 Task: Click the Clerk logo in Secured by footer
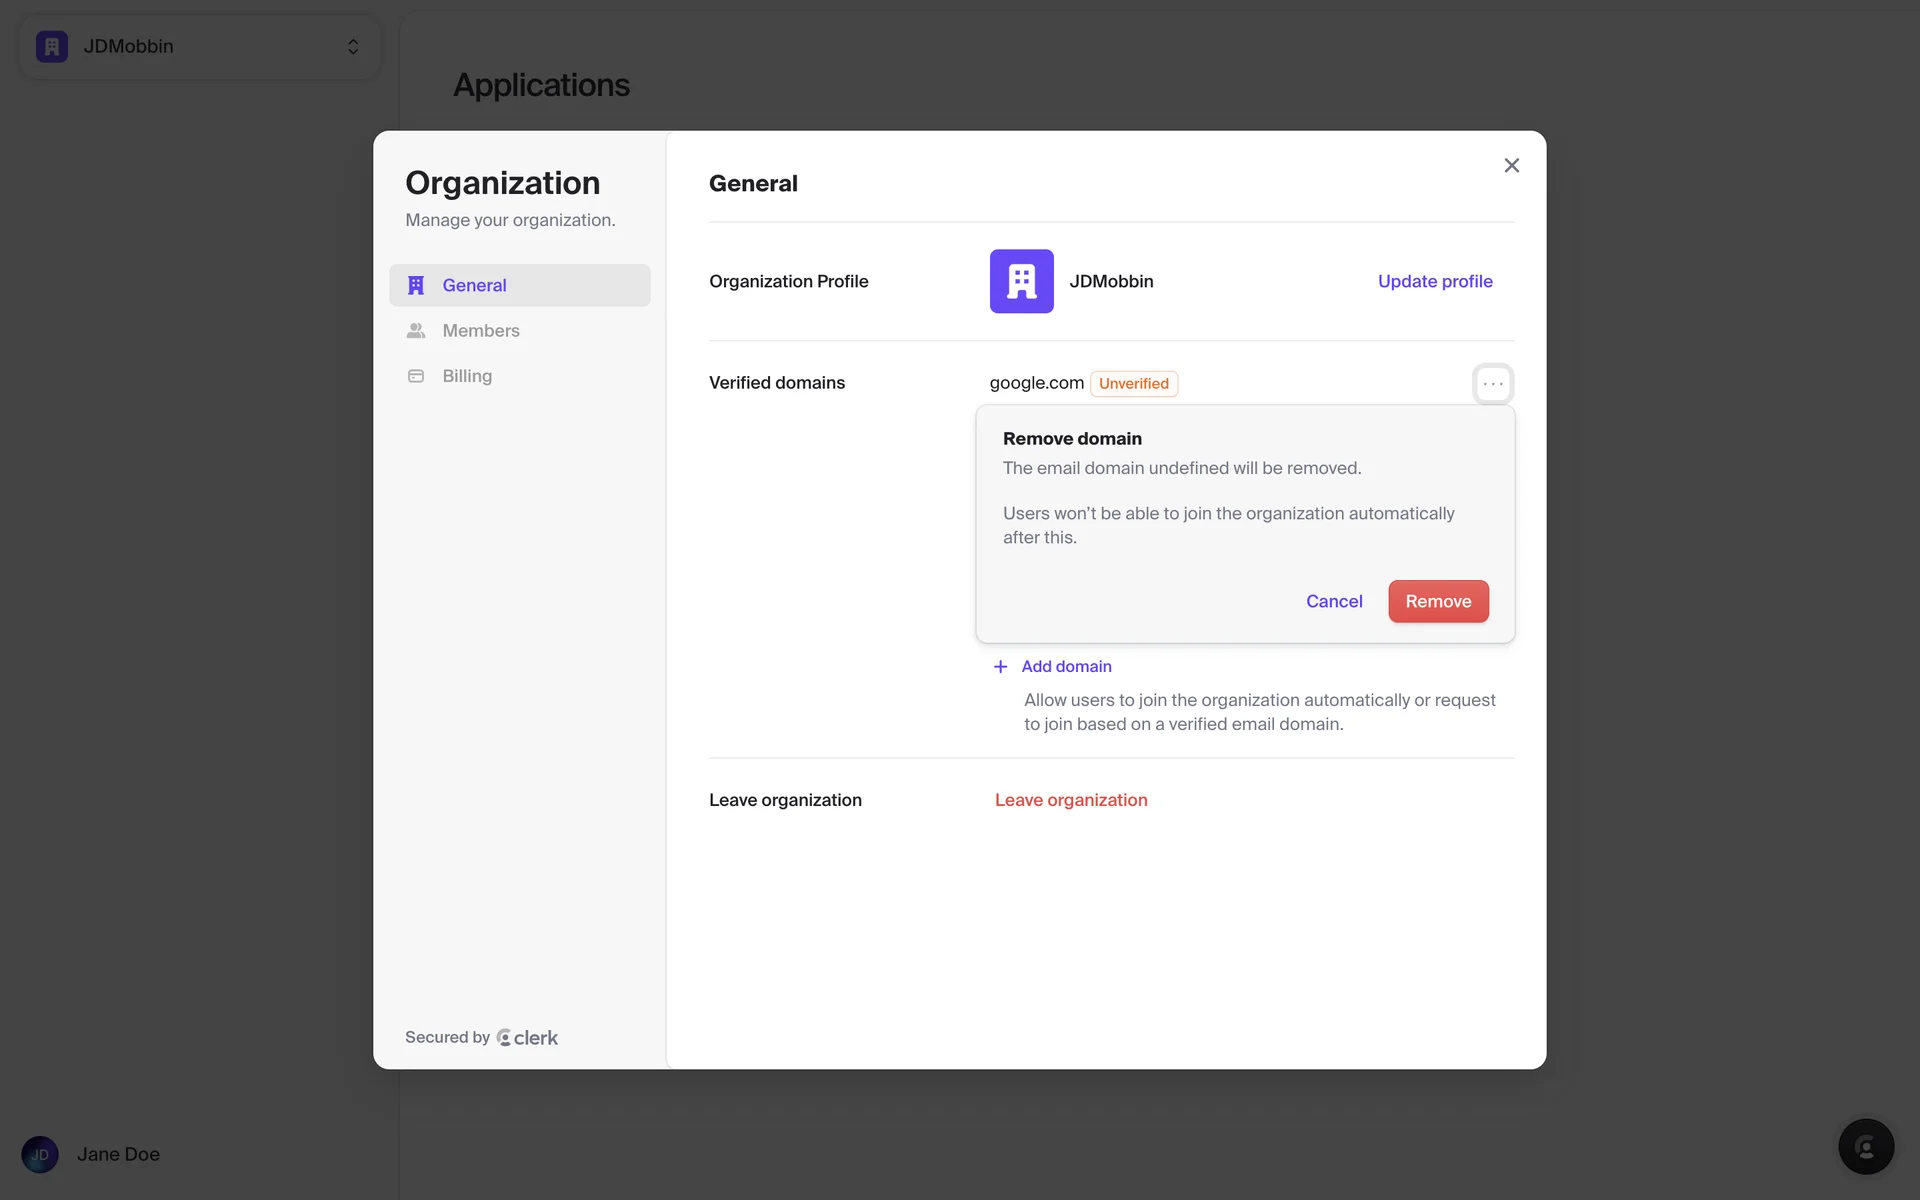pyautogui.click(x=527, y=1038)
